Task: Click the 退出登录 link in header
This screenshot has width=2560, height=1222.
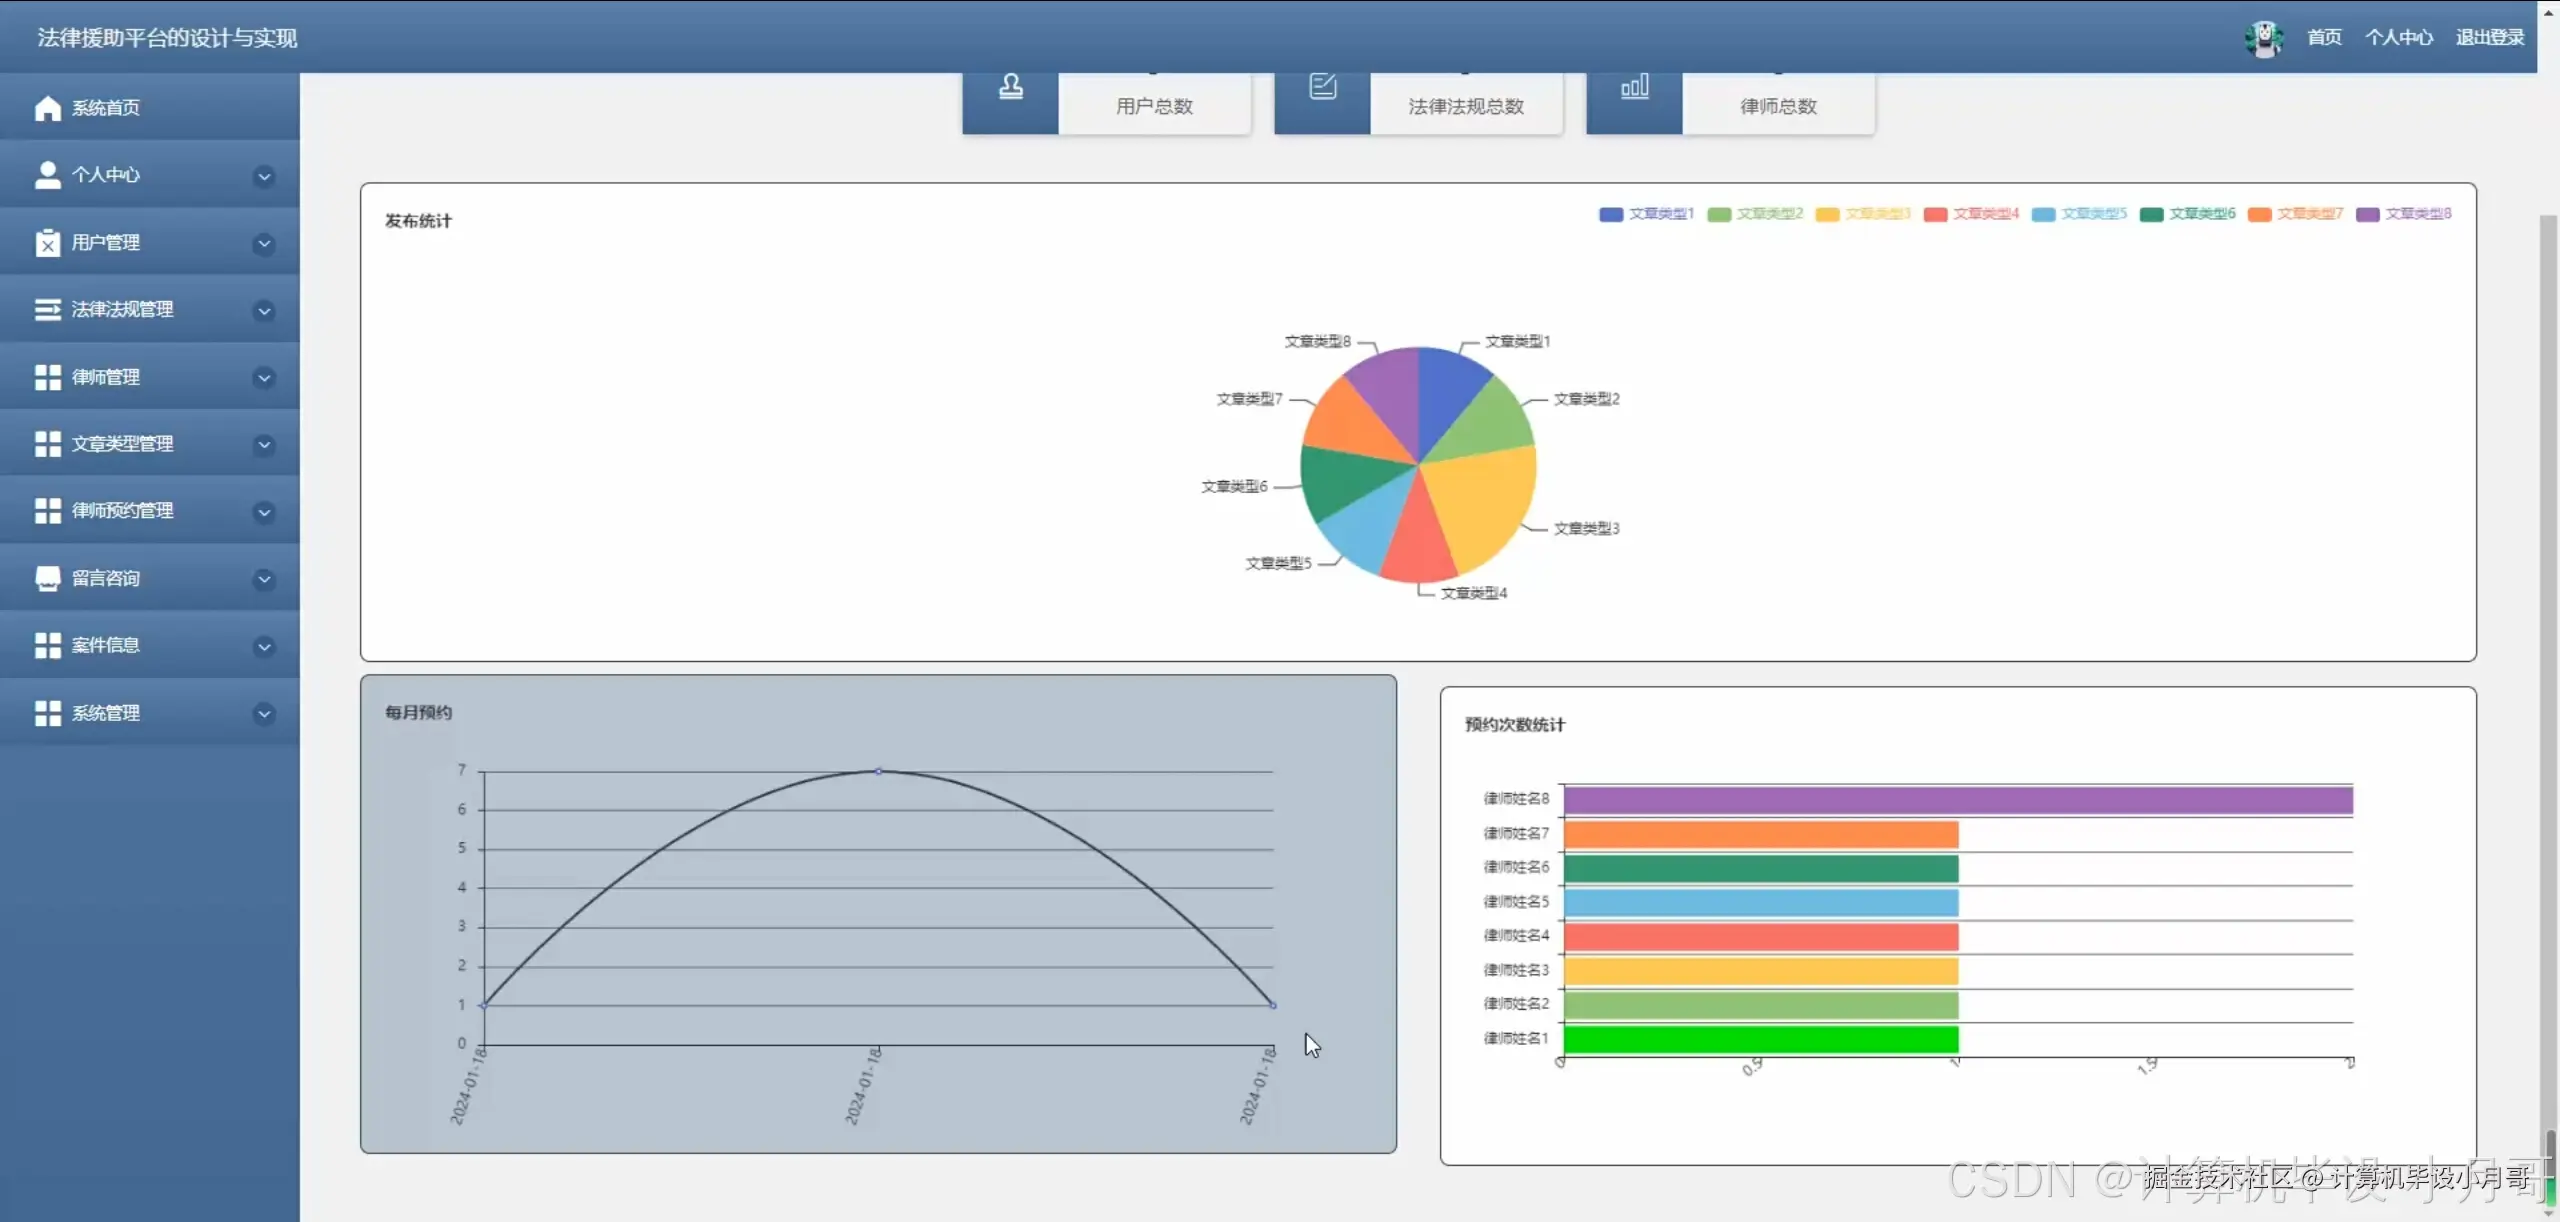Action: [x=2489, y=38]
